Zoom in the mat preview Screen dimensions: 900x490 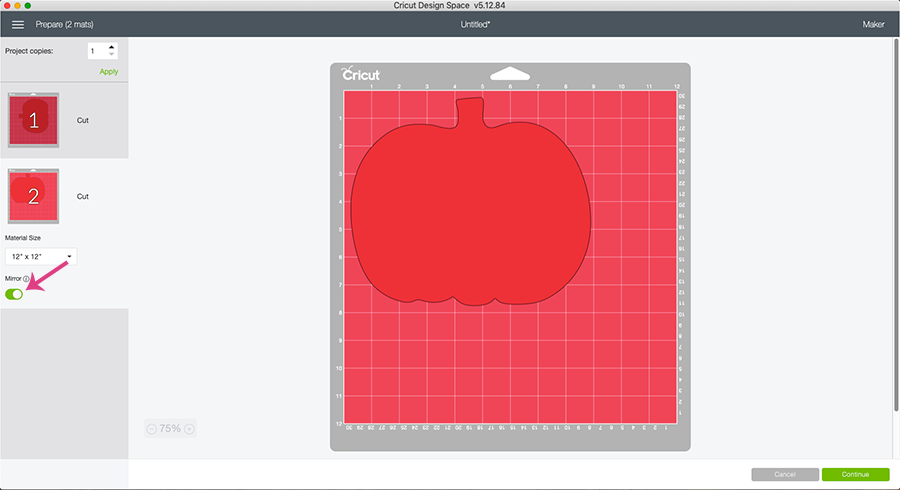(x=190, y=429)
